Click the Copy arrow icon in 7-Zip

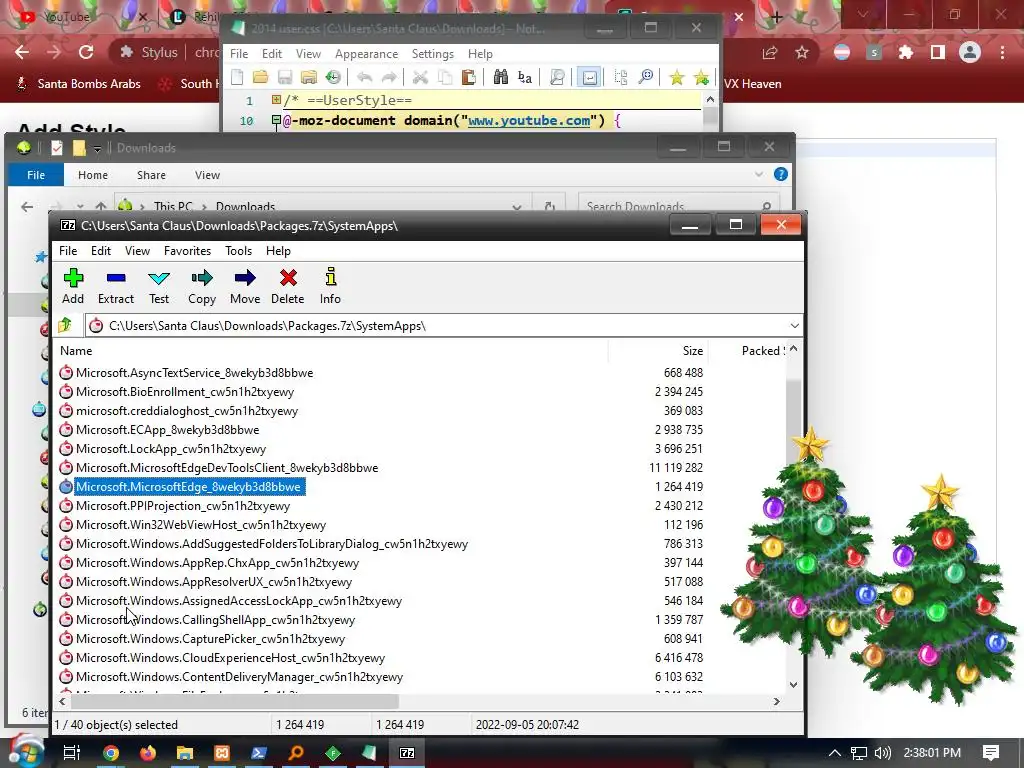click(202, 286)
